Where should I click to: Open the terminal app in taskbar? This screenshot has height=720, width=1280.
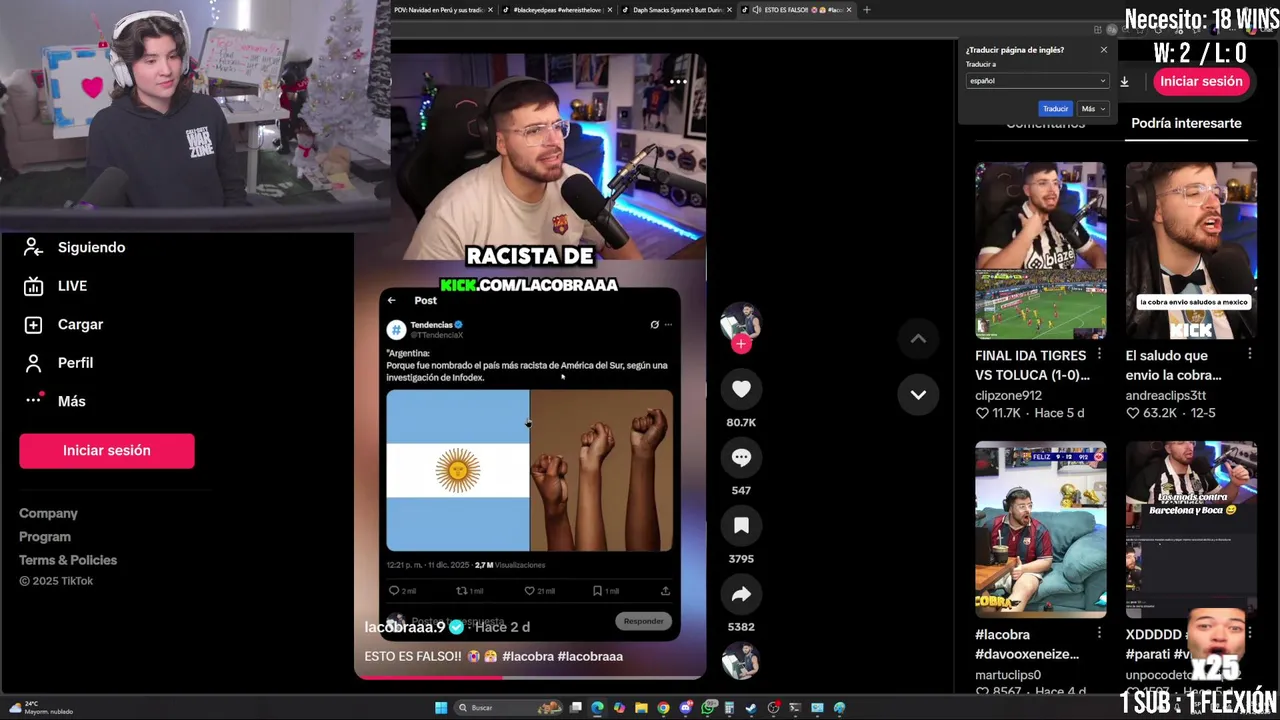(795, 708)
